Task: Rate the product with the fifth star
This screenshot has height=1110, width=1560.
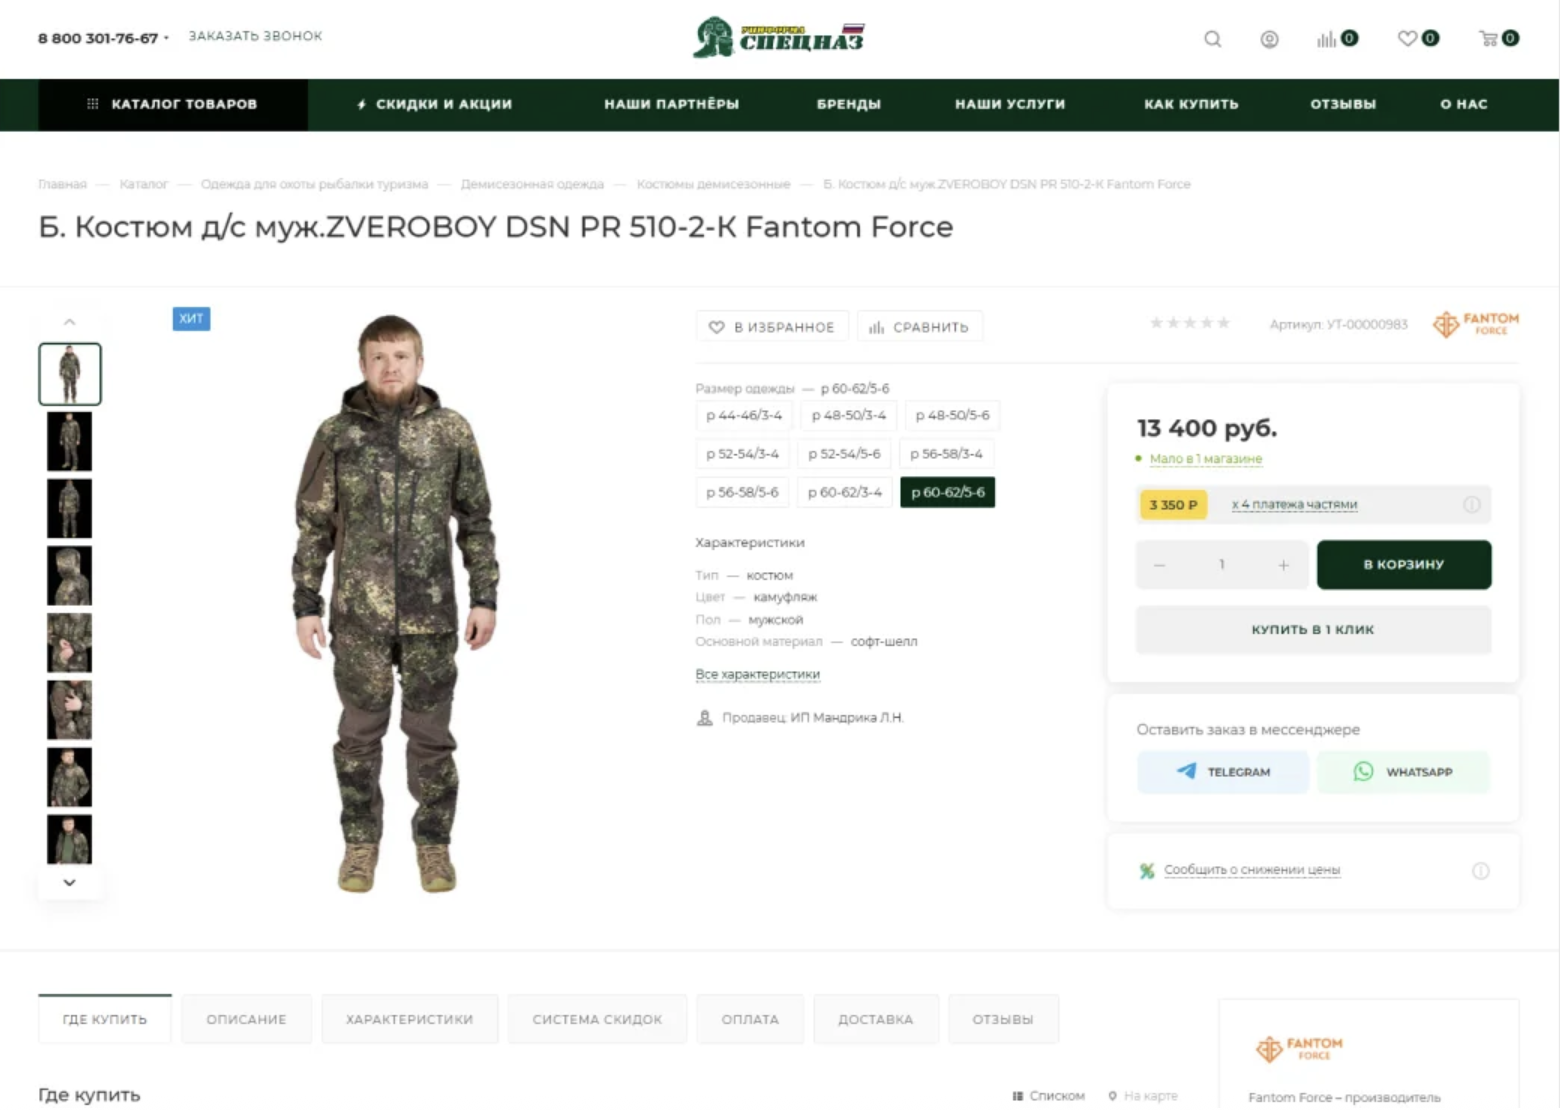Action: coord(1225,323)
